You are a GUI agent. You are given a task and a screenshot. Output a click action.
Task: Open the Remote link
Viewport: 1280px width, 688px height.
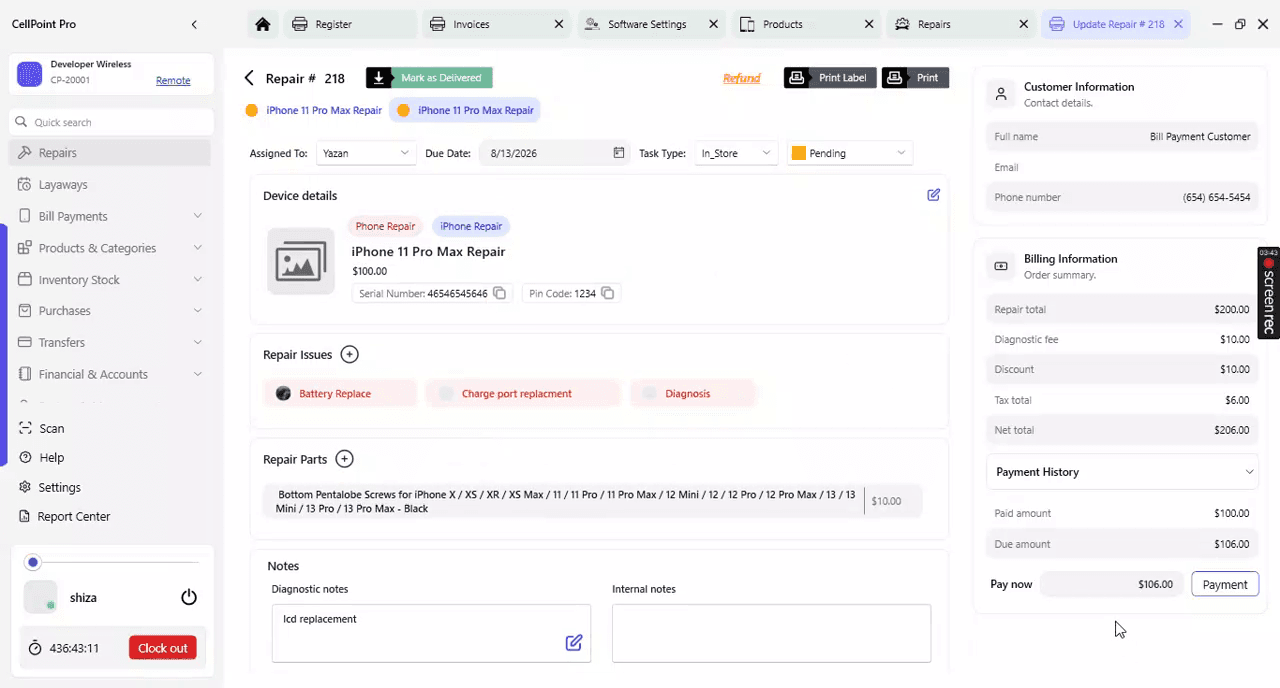pos(173,80)
